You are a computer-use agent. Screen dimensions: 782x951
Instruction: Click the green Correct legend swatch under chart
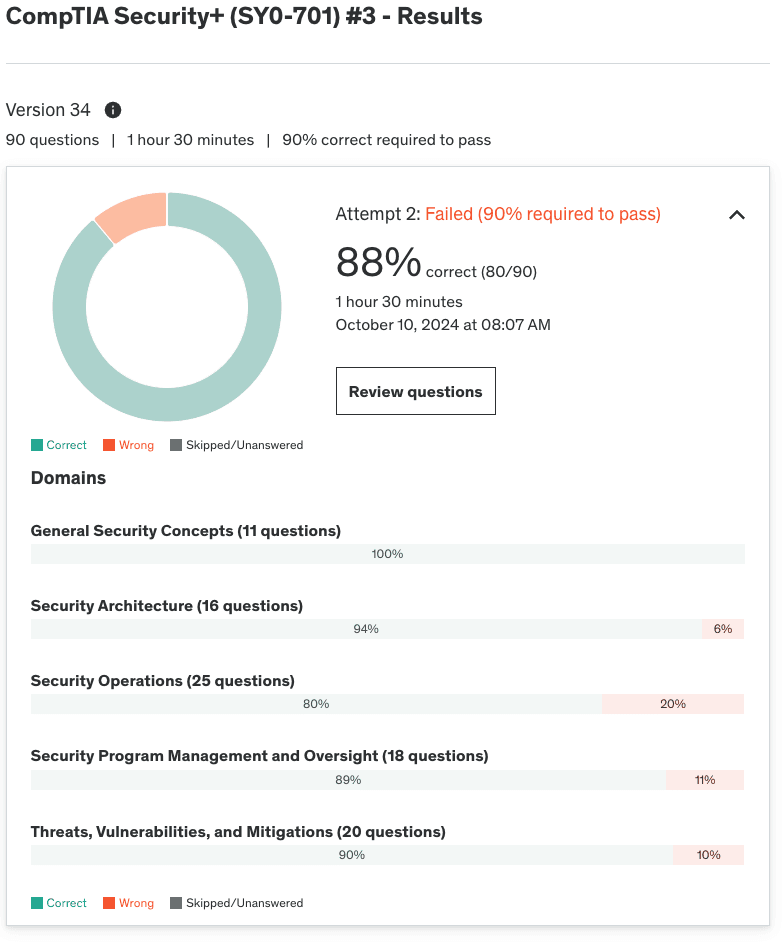tap(37, 445)
